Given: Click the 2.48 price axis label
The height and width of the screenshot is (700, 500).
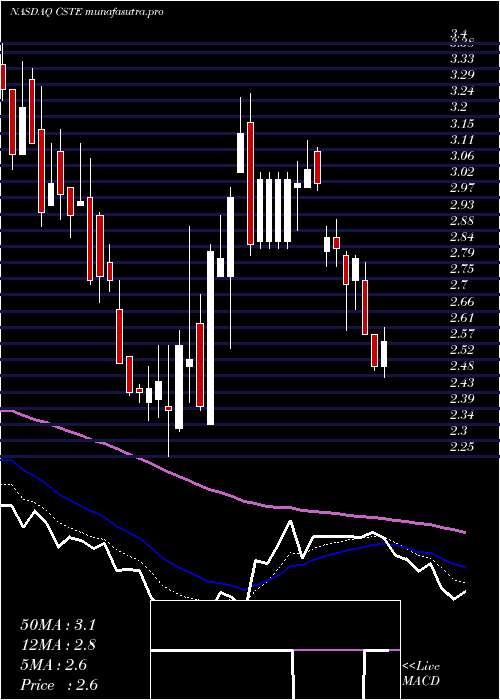Looking at the screenshot, I should (462, 366).
